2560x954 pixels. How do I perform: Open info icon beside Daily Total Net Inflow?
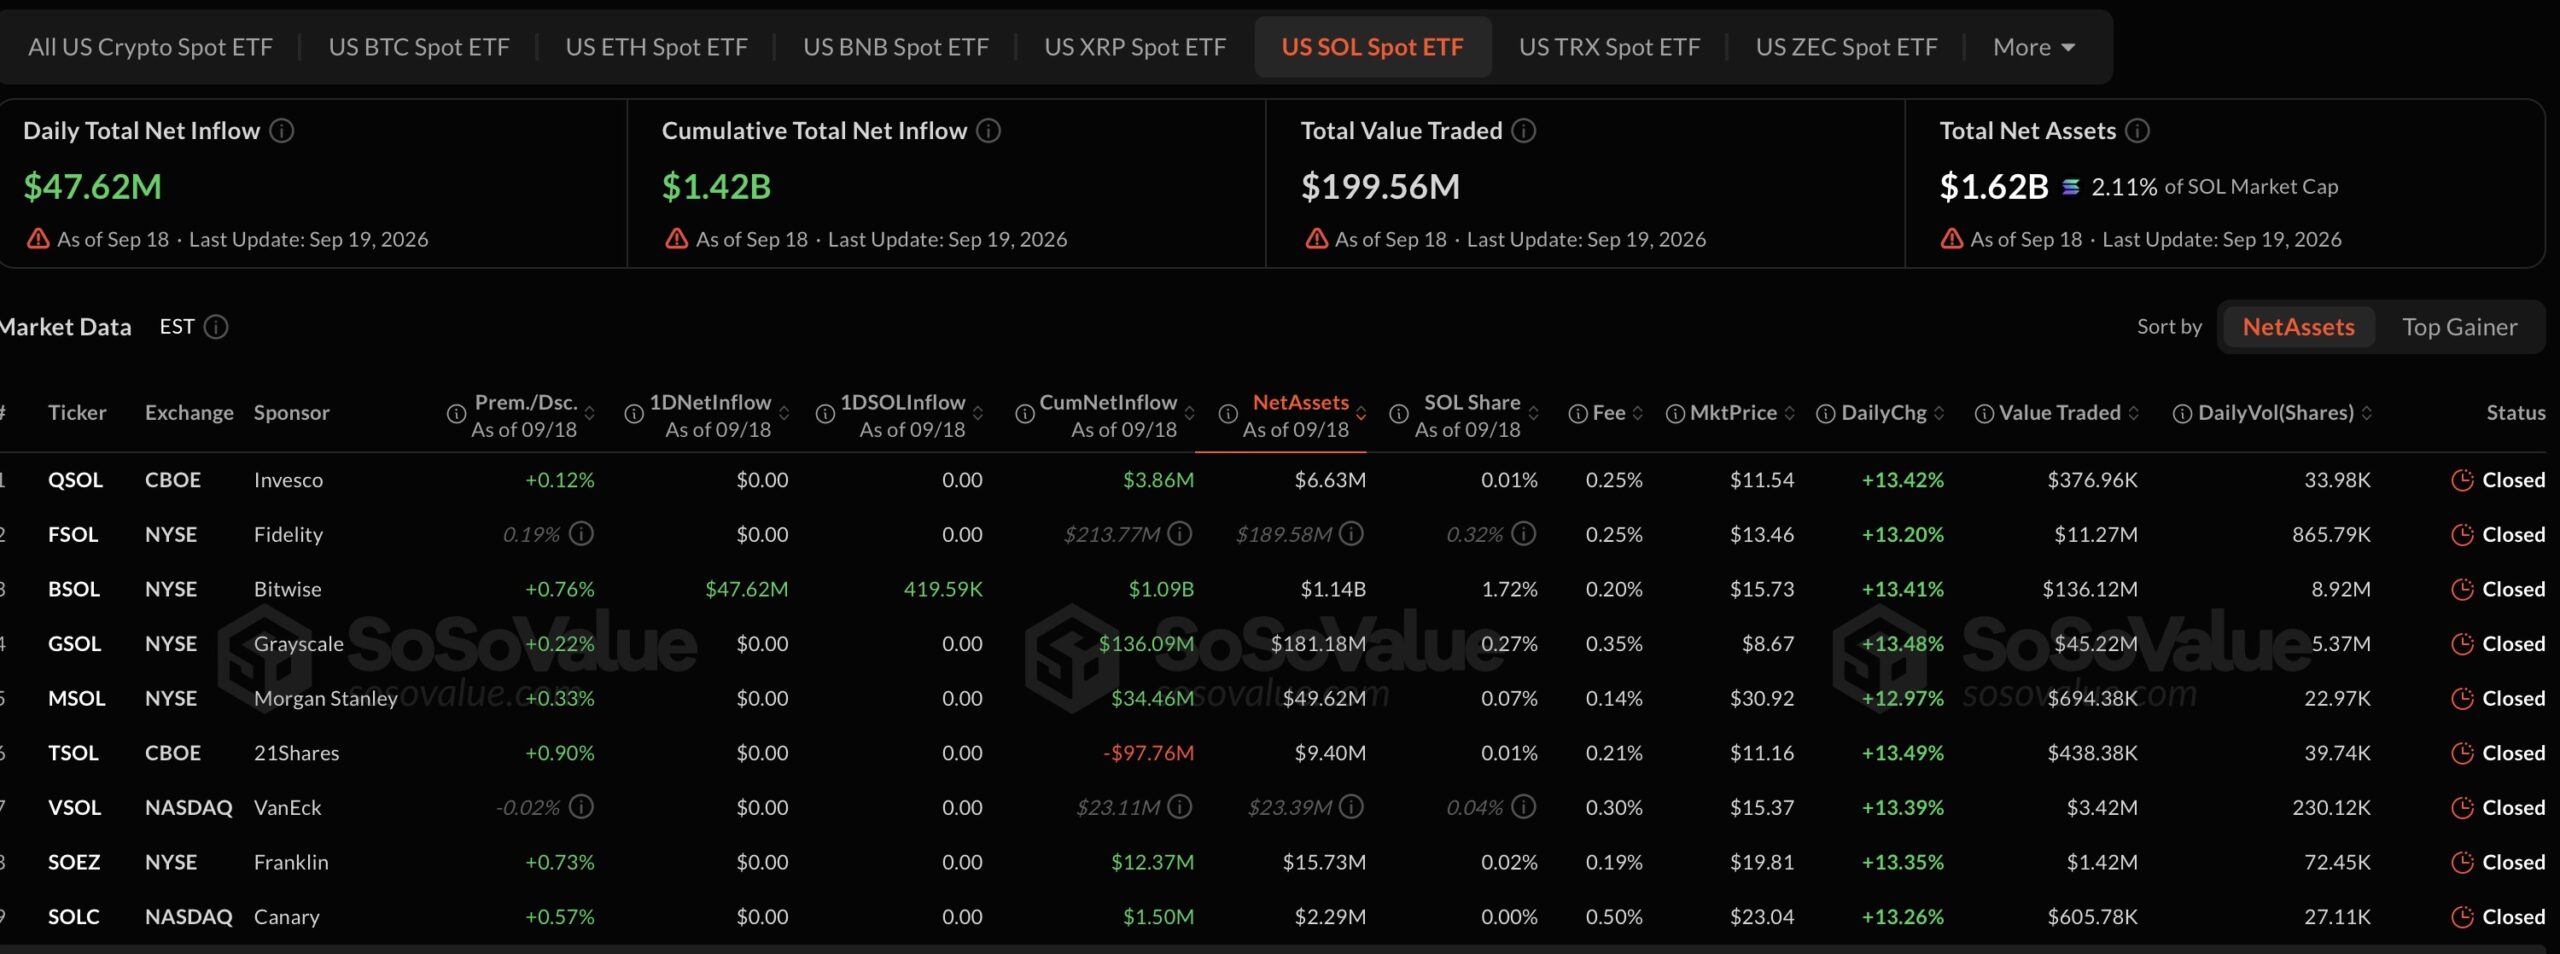pos(283,131)
